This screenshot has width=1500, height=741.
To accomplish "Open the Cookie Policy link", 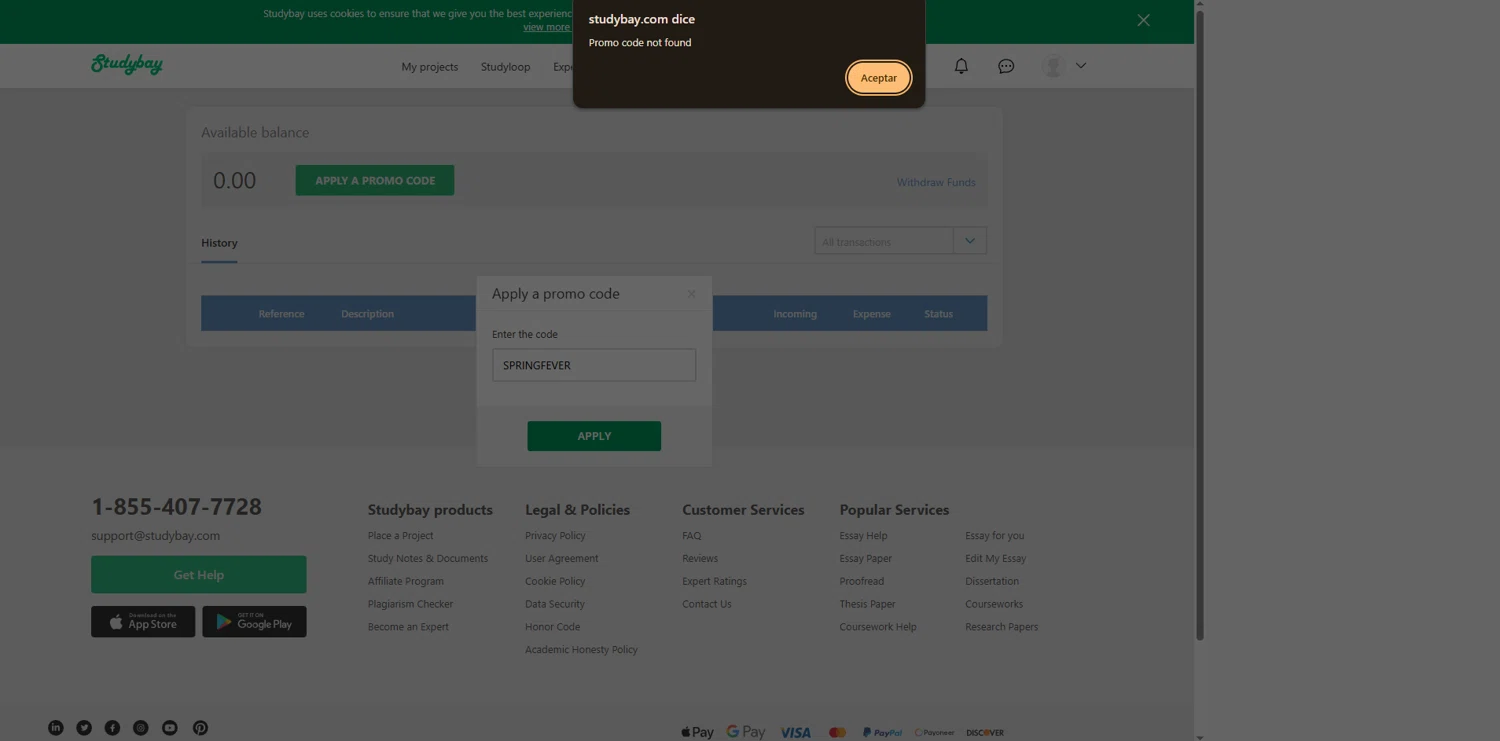I will tap(555, 581).
